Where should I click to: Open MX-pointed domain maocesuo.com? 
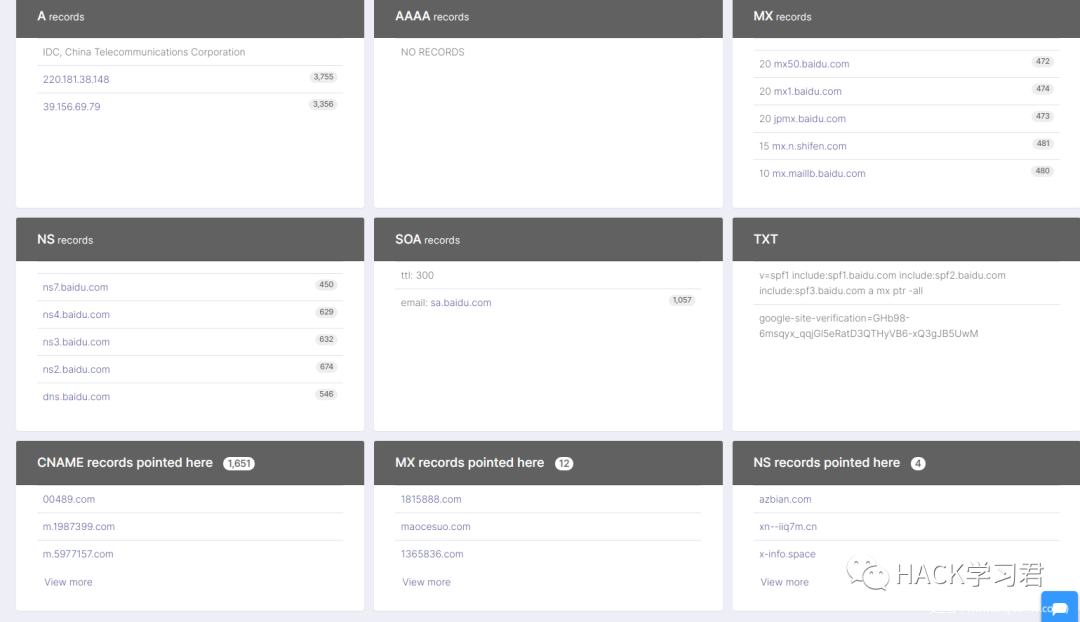coord(435,527)
